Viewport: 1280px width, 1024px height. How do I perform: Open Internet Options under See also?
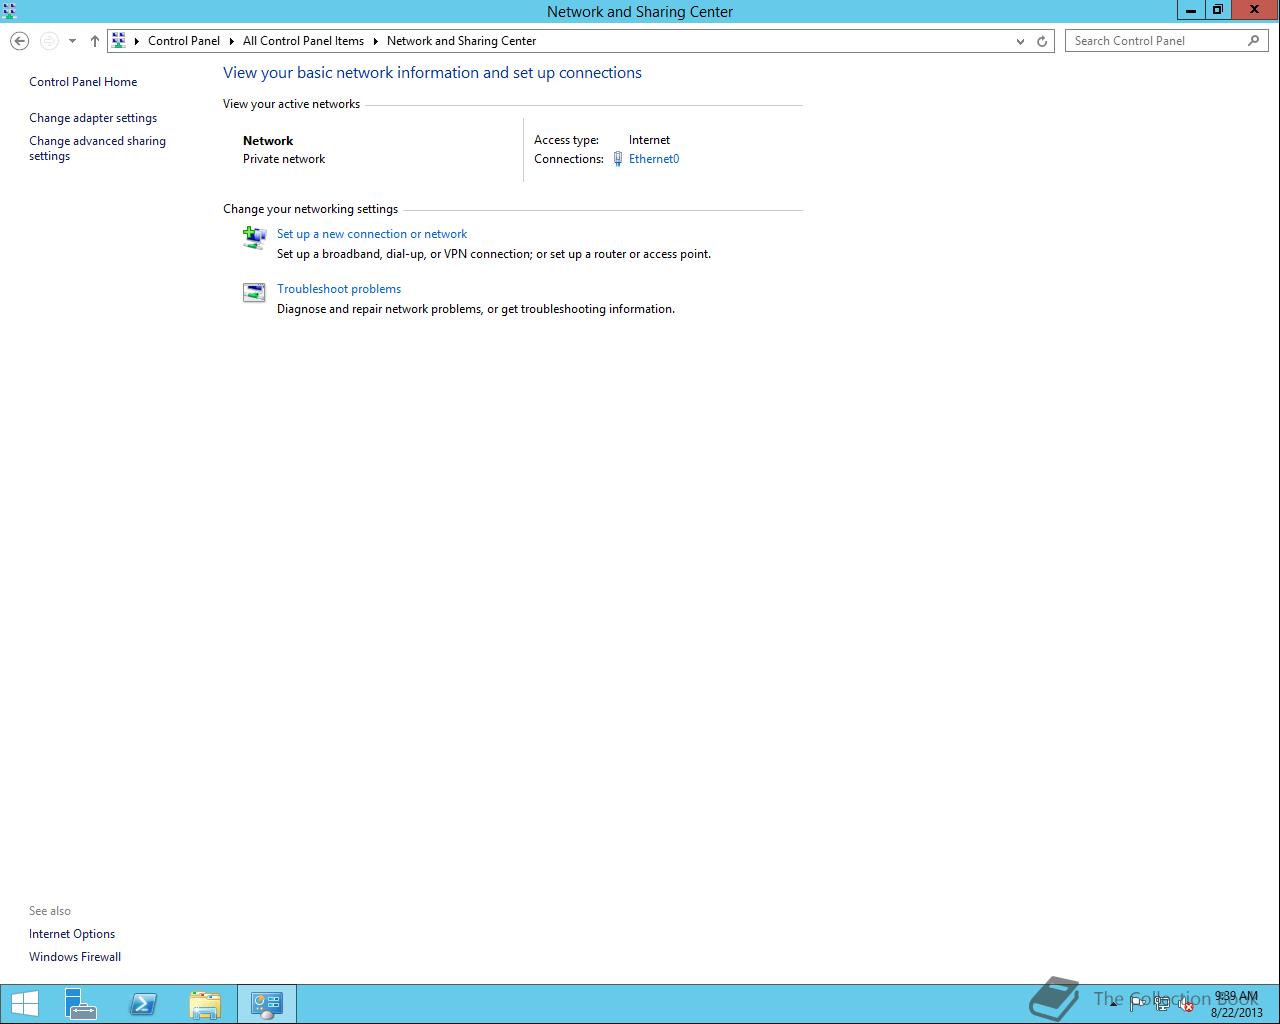coord(72,934)
